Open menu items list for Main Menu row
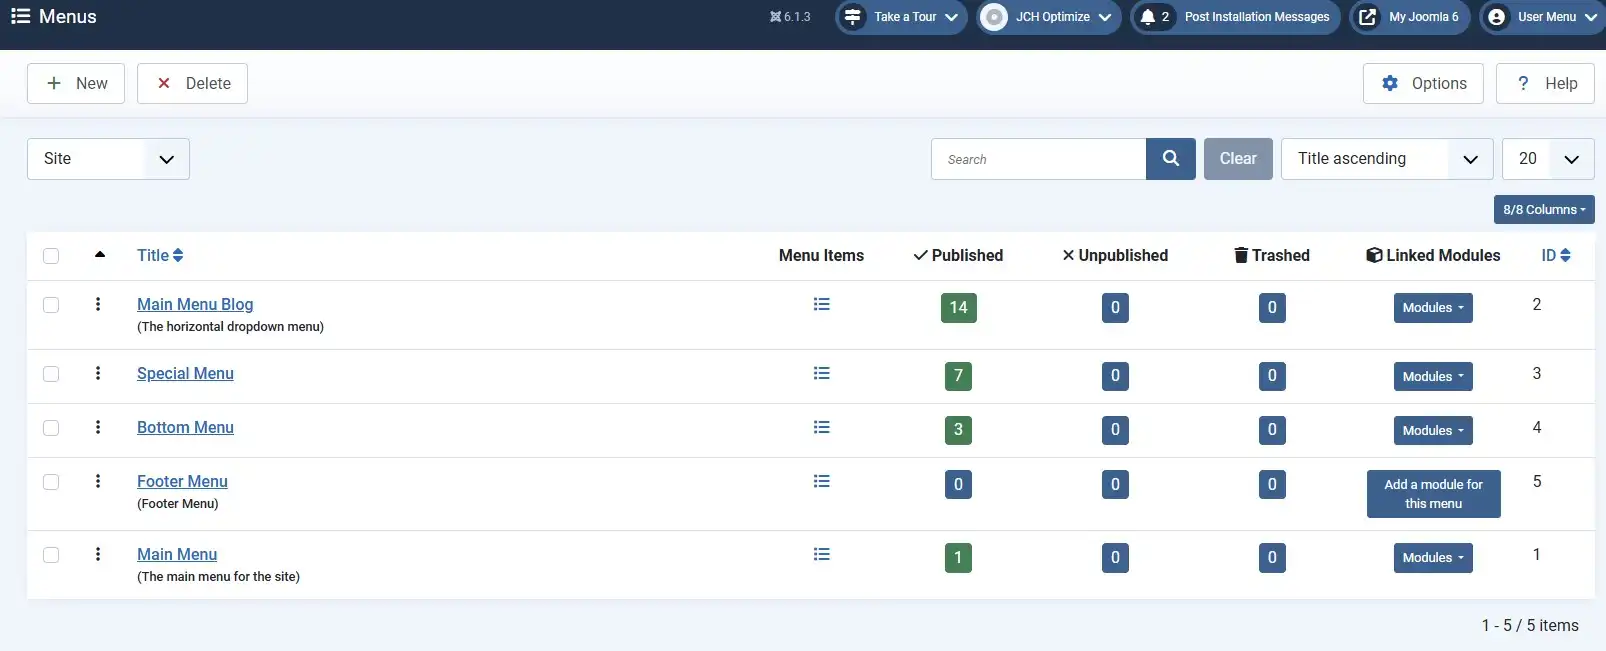Image resolution: width=1606 pixels, height=651 pixels. click(x=822, y=554)
